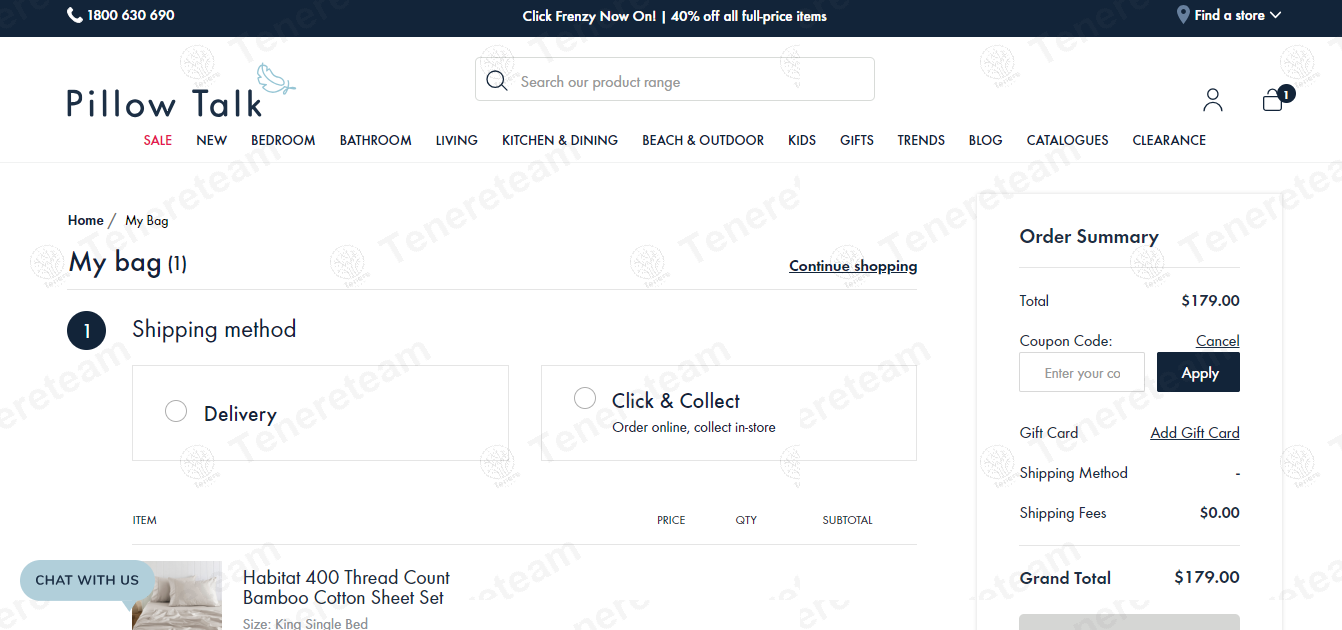Cancel the coupon code entry
Image resolution: width=1342 pixels, height=630 pixels.
click(x=1218, y=341)
